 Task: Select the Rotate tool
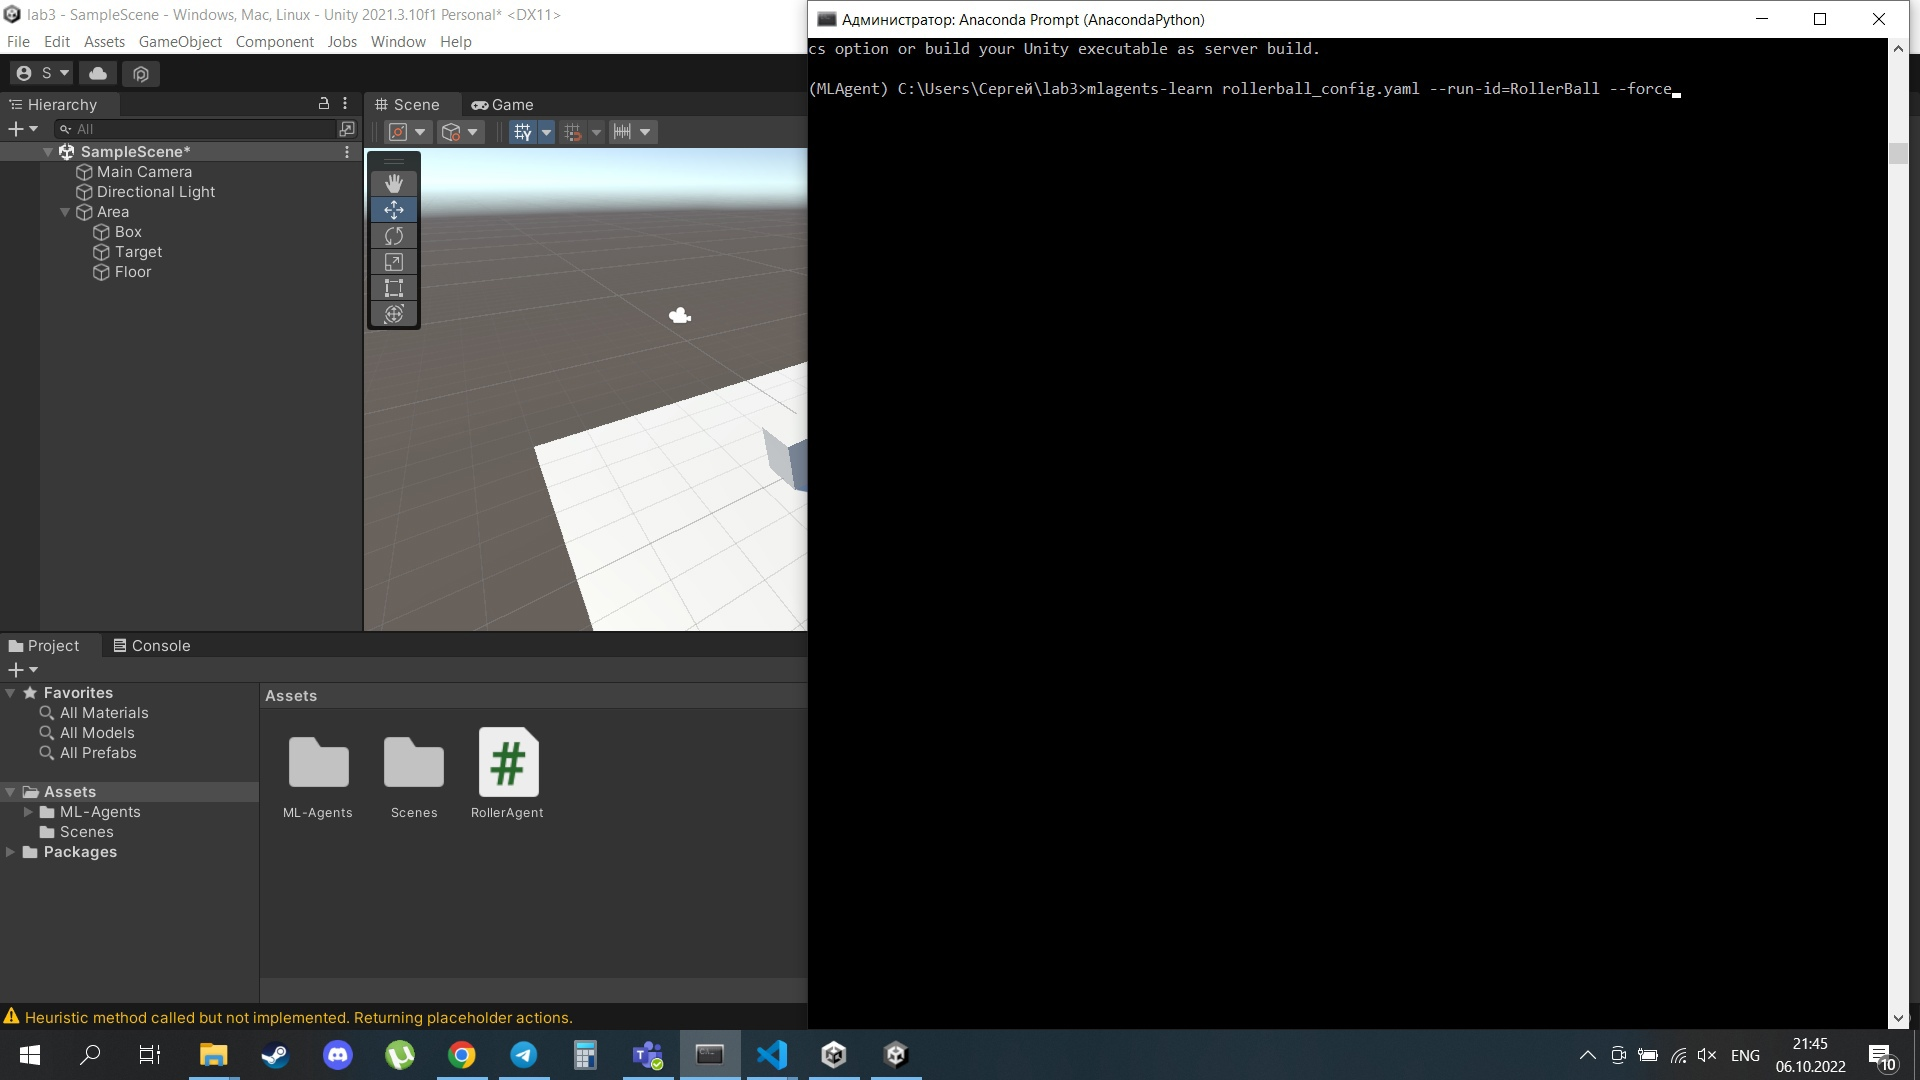click(394, 236)
